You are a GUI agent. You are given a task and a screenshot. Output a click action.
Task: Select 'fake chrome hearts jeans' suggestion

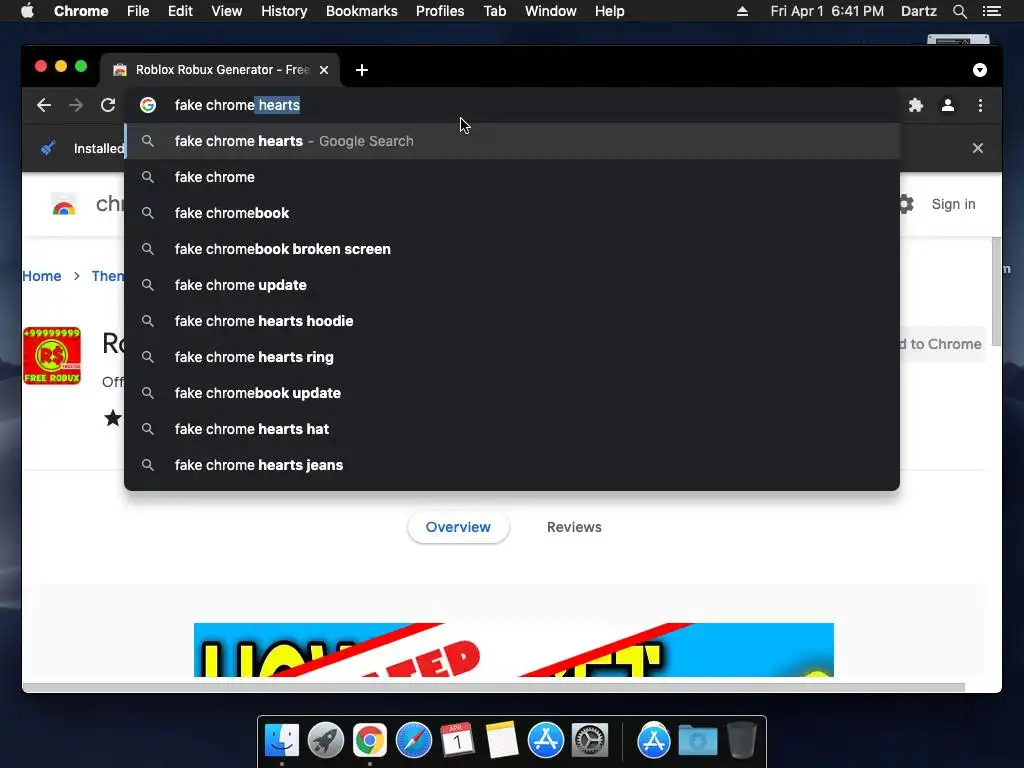pyautogui.click(x=512, y=464)
